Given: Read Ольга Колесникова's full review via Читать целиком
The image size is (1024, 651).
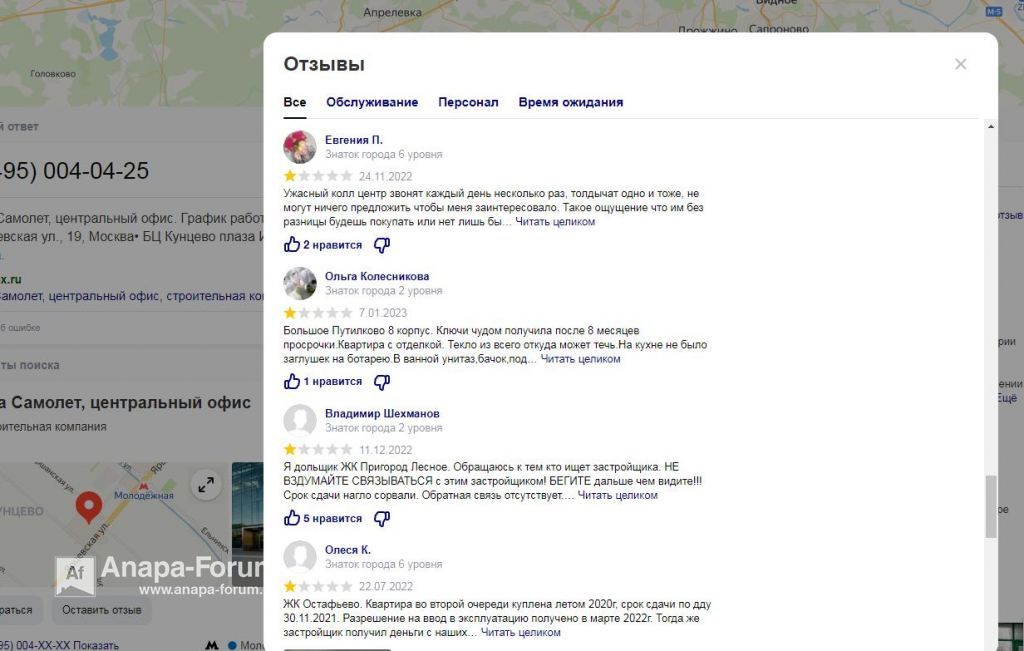Looking at the screenshot, I should 581,359.
